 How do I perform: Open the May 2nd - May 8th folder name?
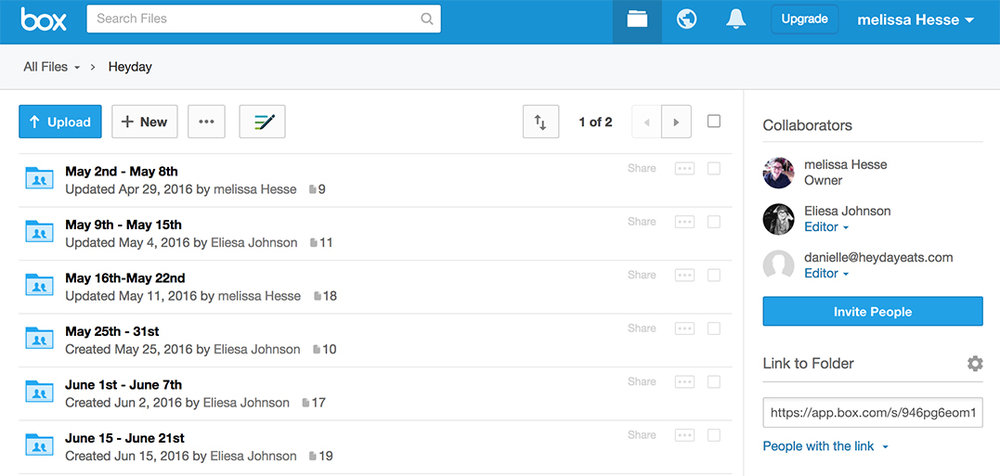pos(121,171)
